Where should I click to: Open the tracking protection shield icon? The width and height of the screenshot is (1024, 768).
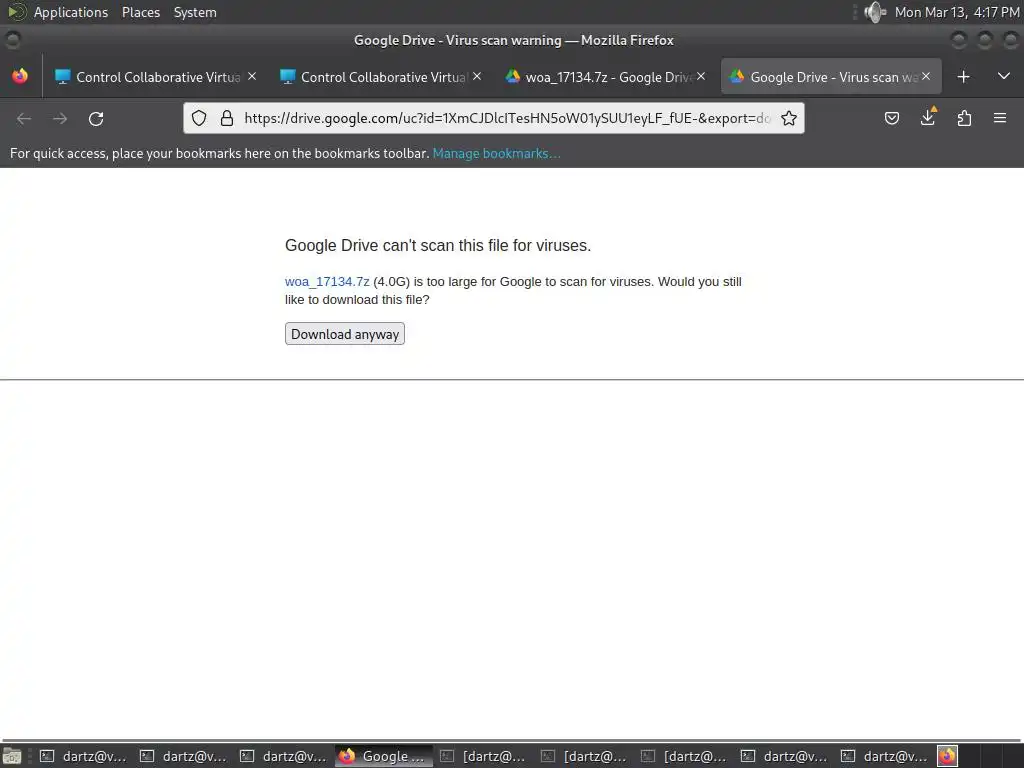(x=199, y=118)
